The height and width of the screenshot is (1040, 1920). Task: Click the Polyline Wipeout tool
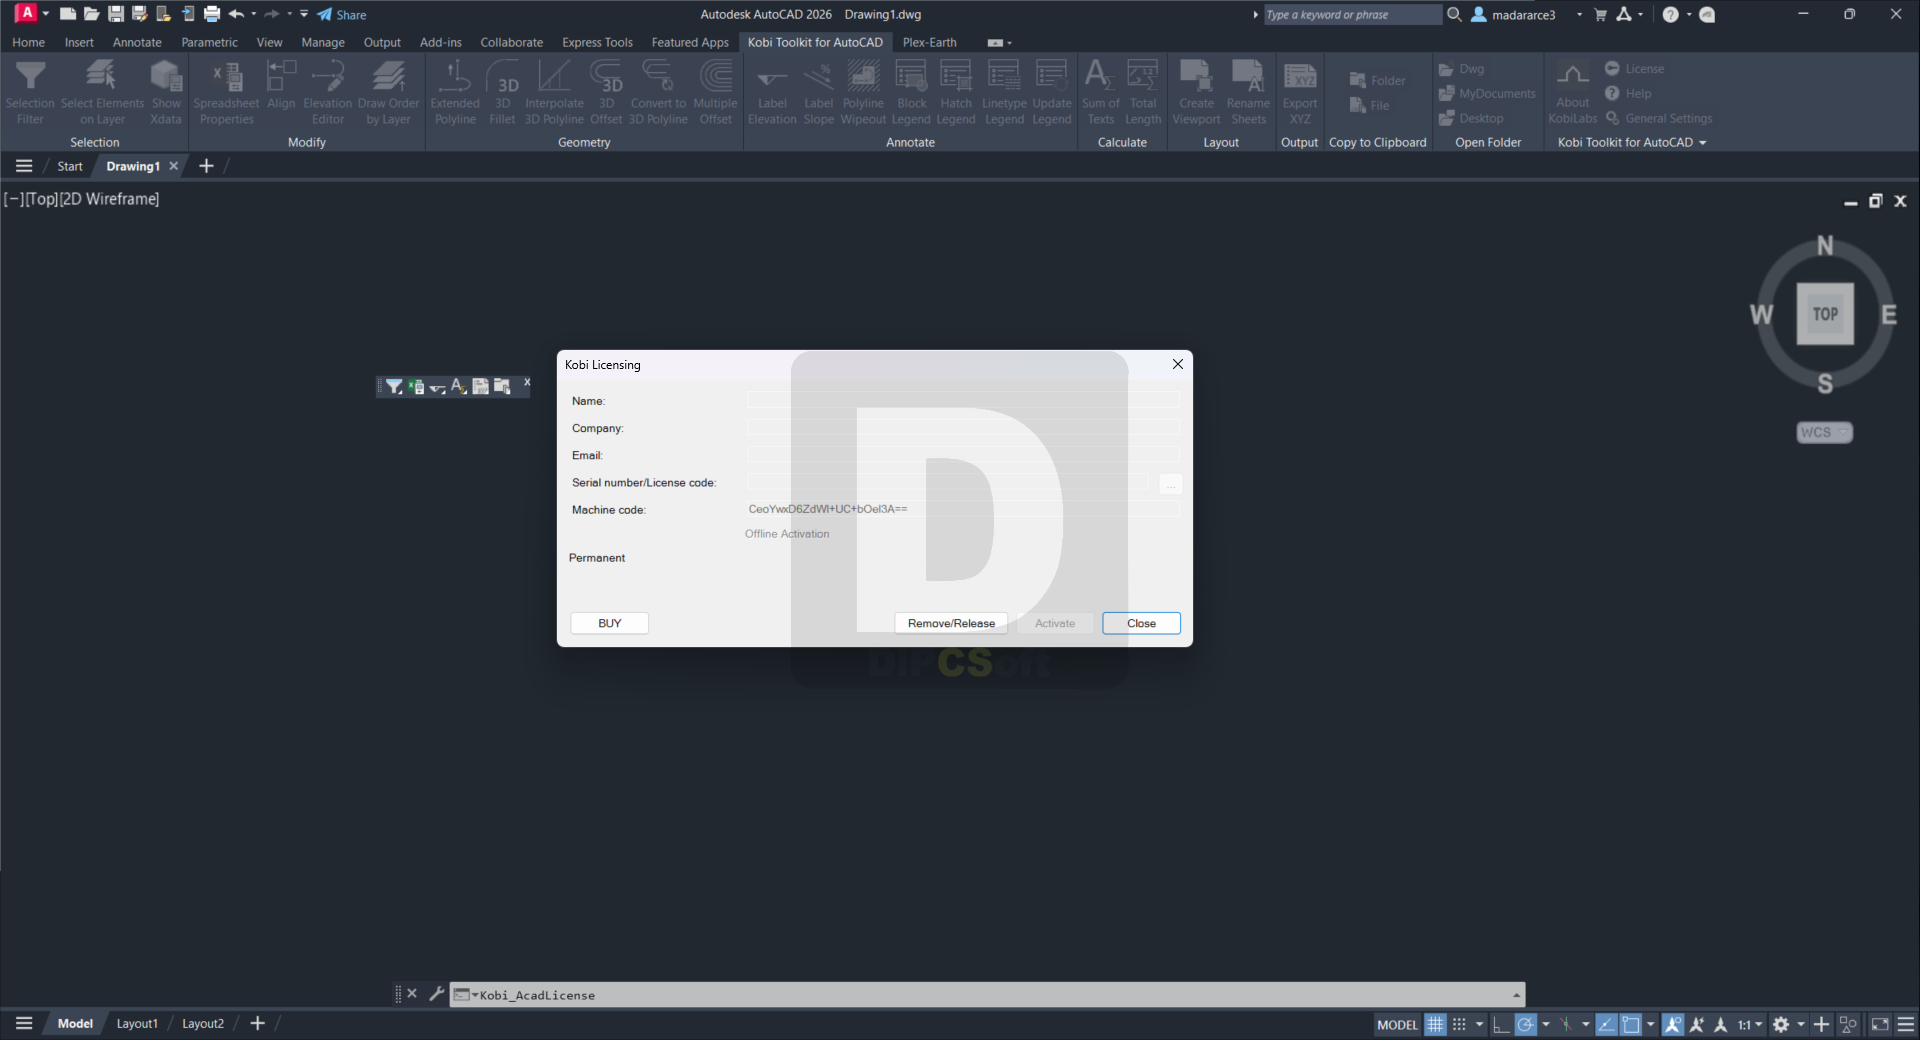click(863, 92)
